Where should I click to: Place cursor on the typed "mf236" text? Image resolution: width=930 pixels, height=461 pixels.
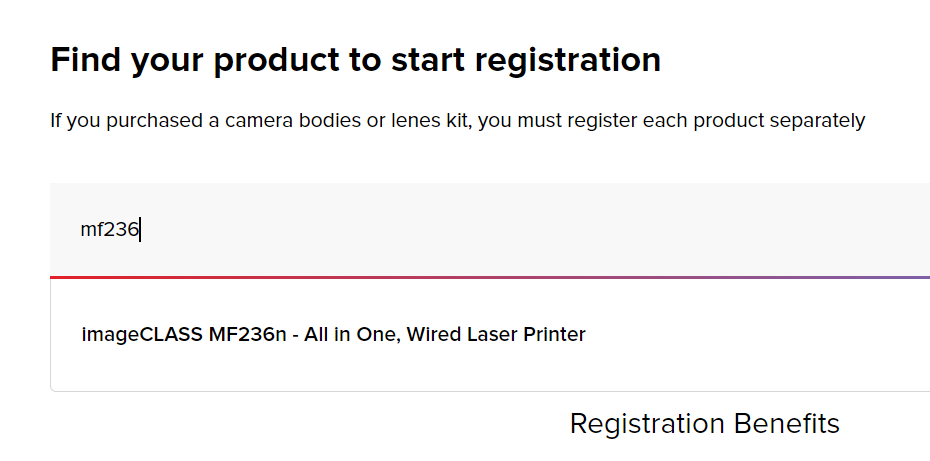click(x=109, y=230)
